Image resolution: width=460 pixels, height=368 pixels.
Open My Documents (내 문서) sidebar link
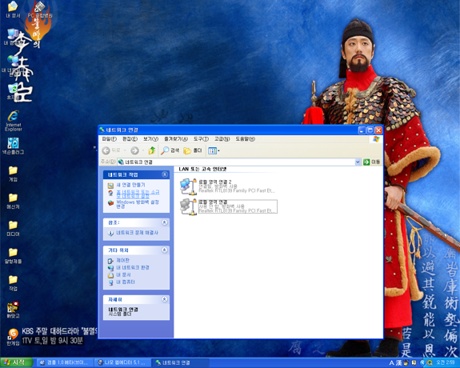pos(123,275)
